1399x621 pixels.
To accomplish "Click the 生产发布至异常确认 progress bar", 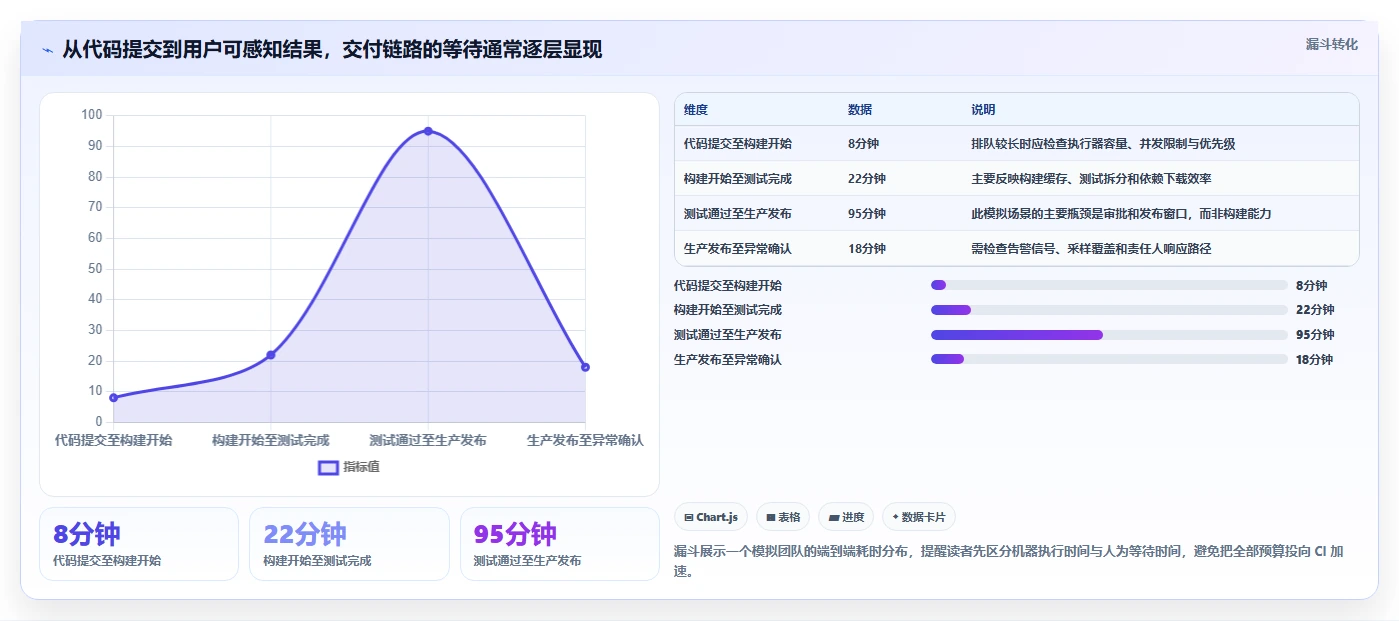I will [x=1109, y=359].
